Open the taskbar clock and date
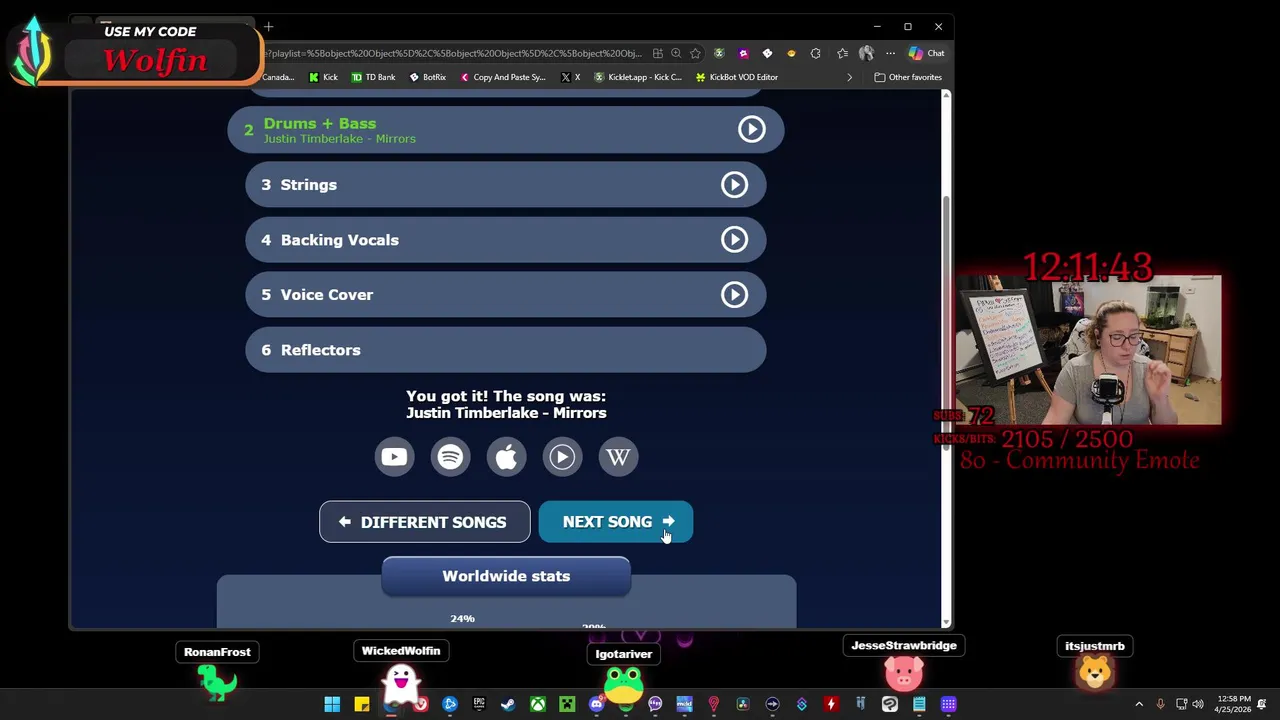 coord(1233,704)
